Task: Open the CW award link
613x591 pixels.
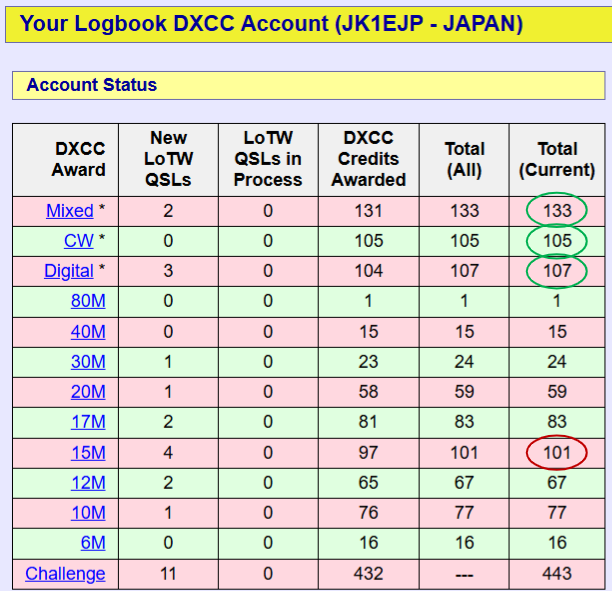Action: (79, 241)
